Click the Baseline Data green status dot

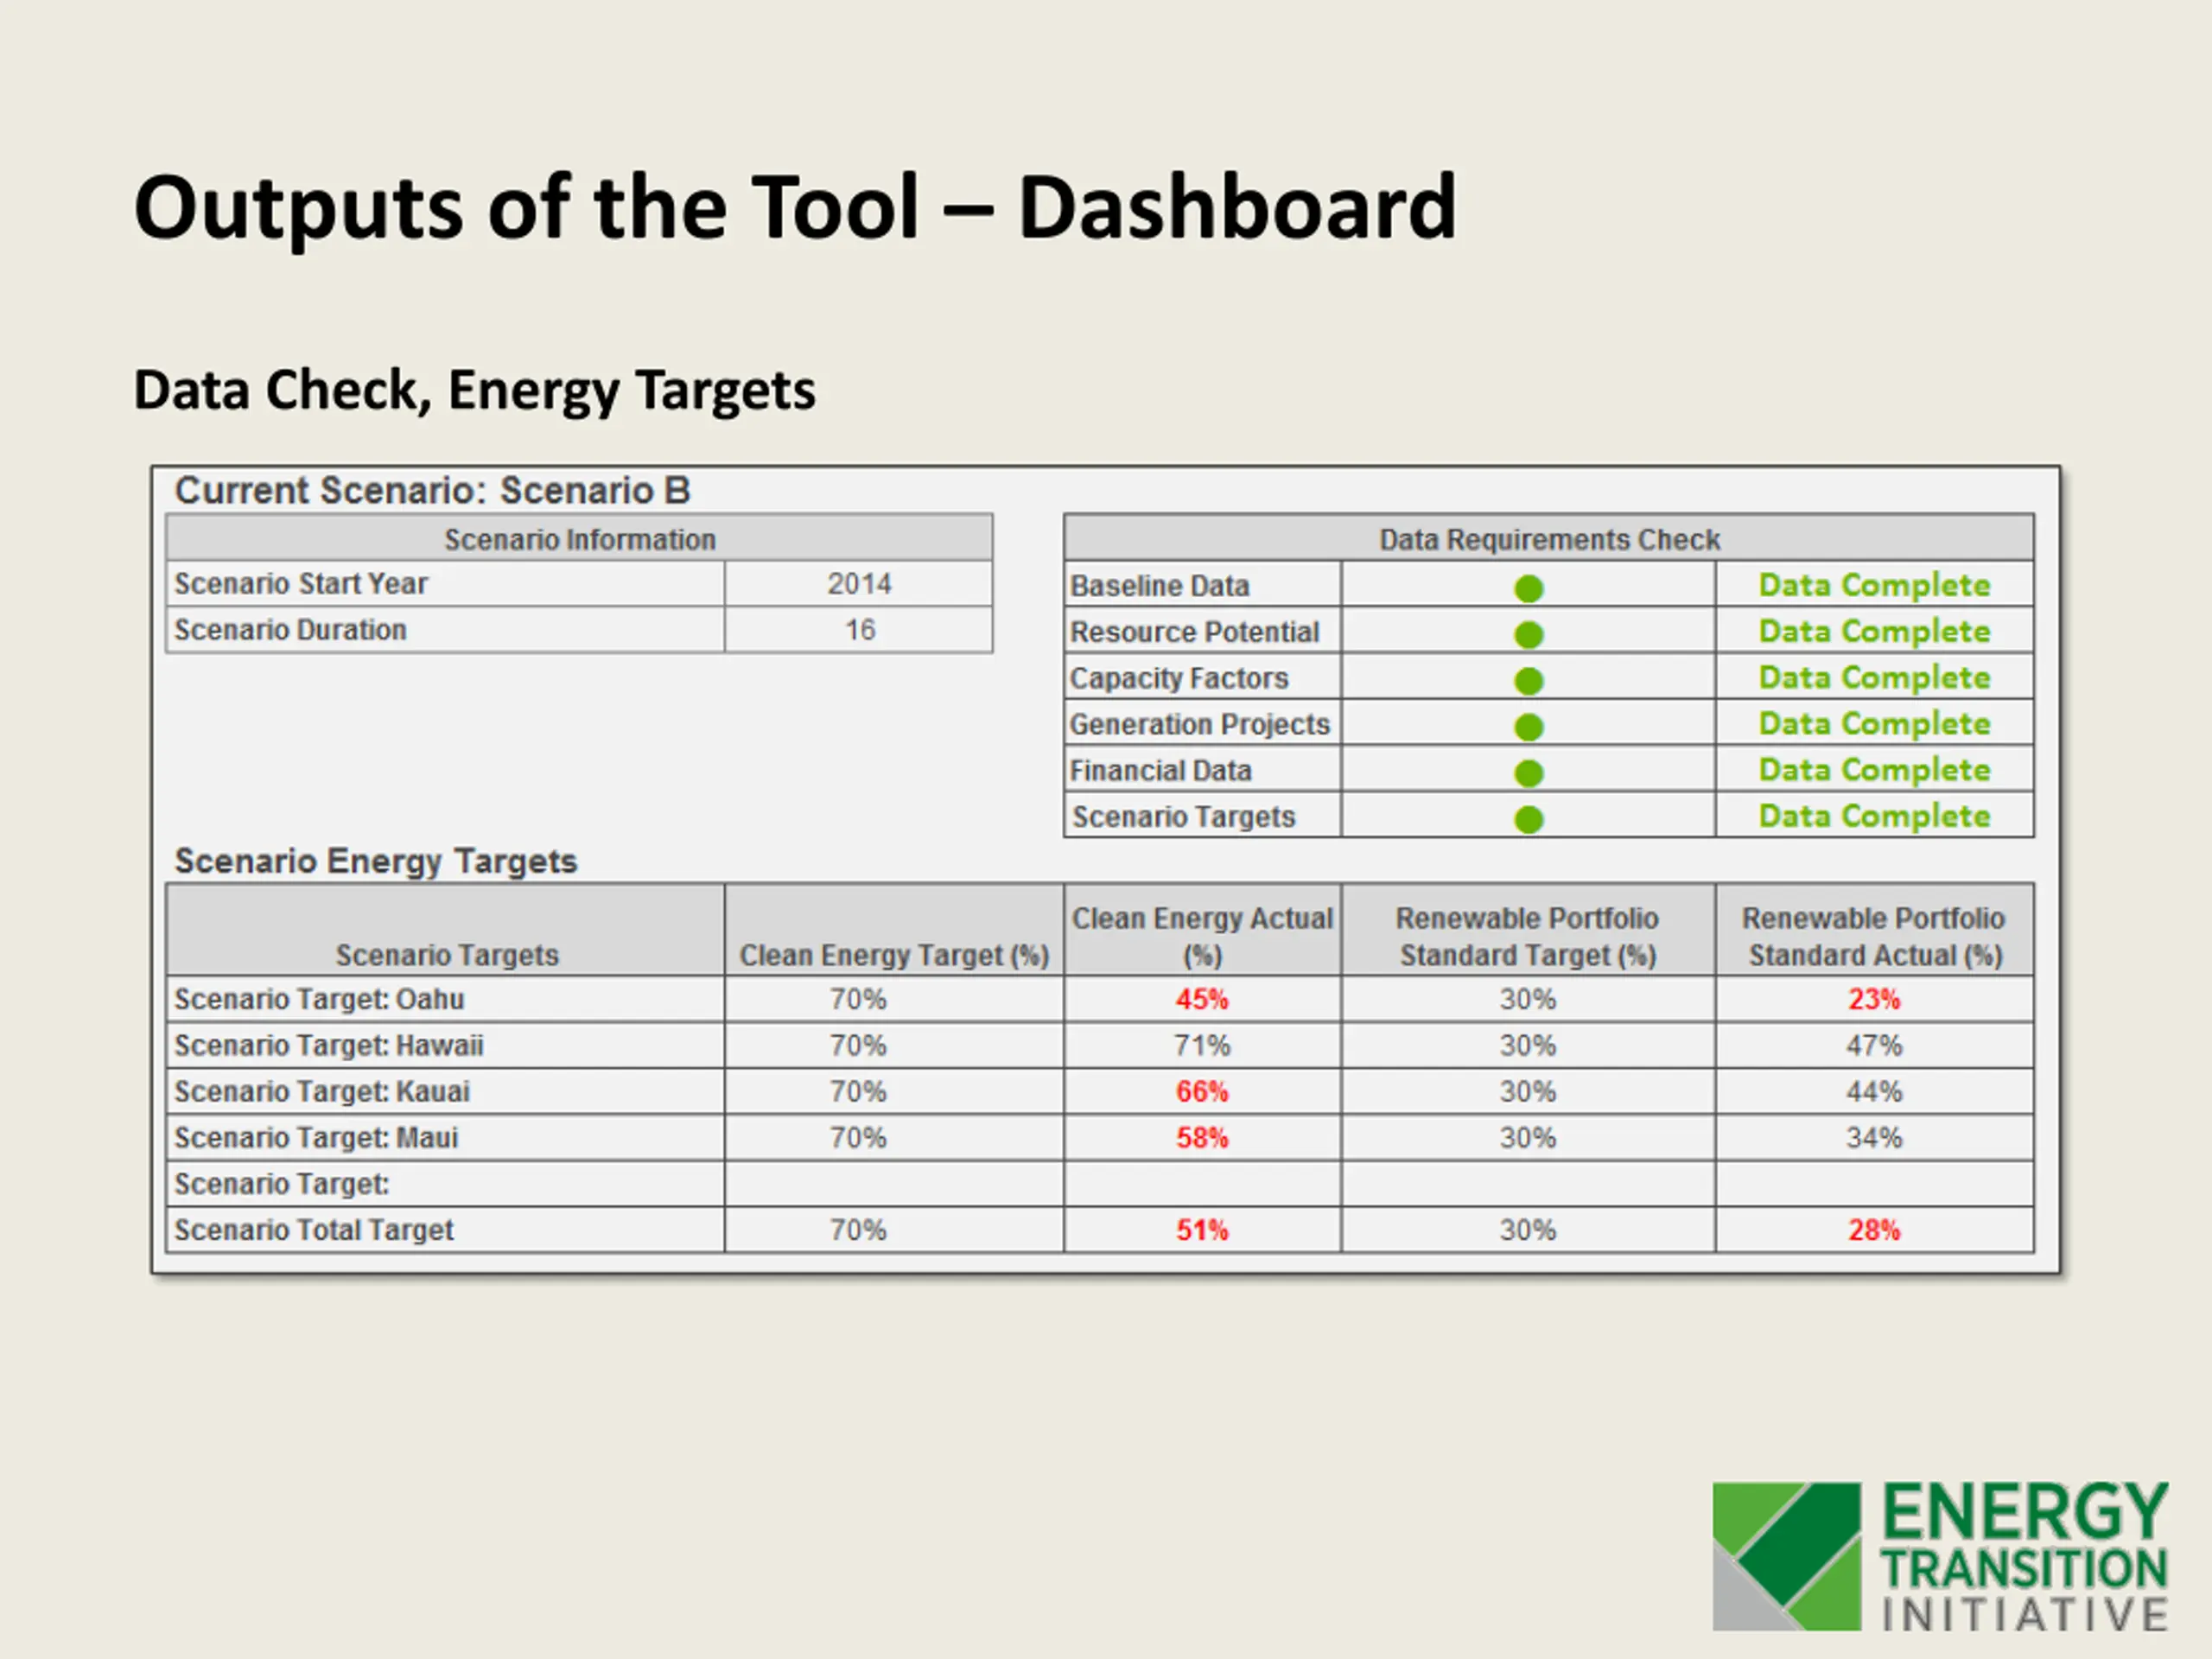[x=1529, y=589]
